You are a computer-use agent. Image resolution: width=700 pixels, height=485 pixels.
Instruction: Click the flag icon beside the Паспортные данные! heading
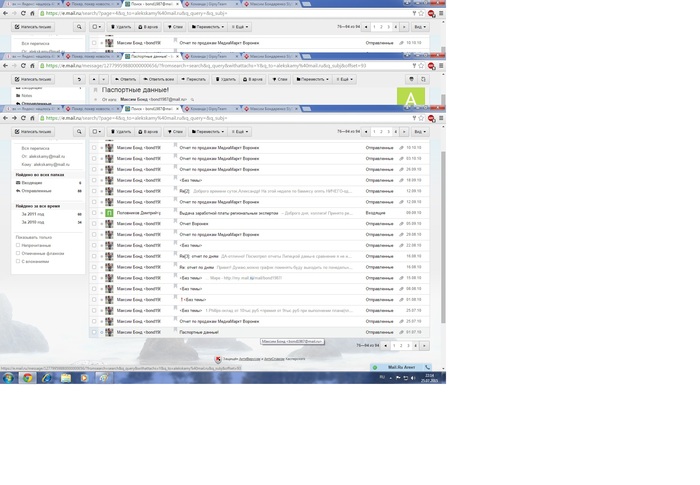tap(95, 90)
